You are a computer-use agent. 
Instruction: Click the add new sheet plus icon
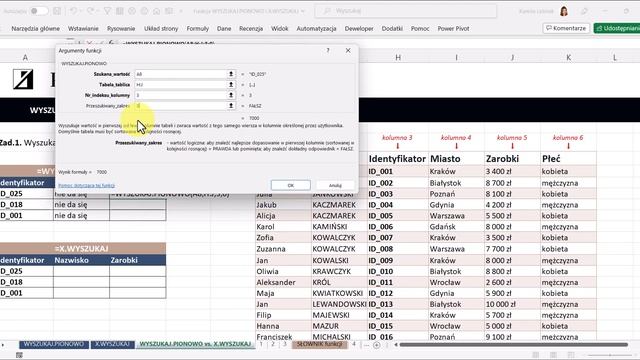pos(376,345)
